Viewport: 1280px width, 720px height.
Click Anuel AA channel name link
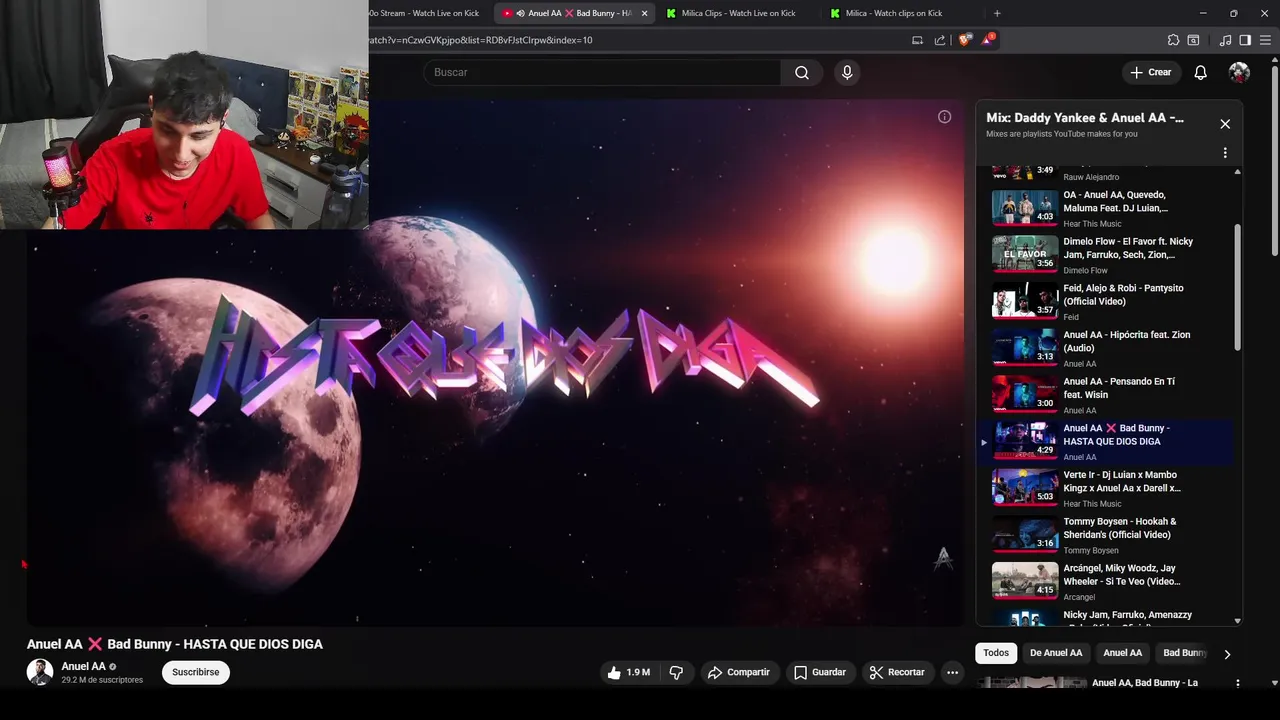pyautogui.click(x=83, y=666)
